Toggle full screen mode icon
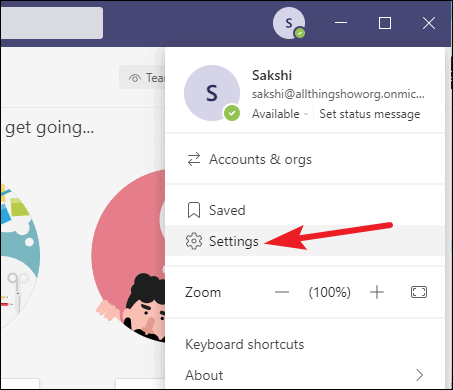This screenshot has width=453, height=390. [x=419, y=292]
